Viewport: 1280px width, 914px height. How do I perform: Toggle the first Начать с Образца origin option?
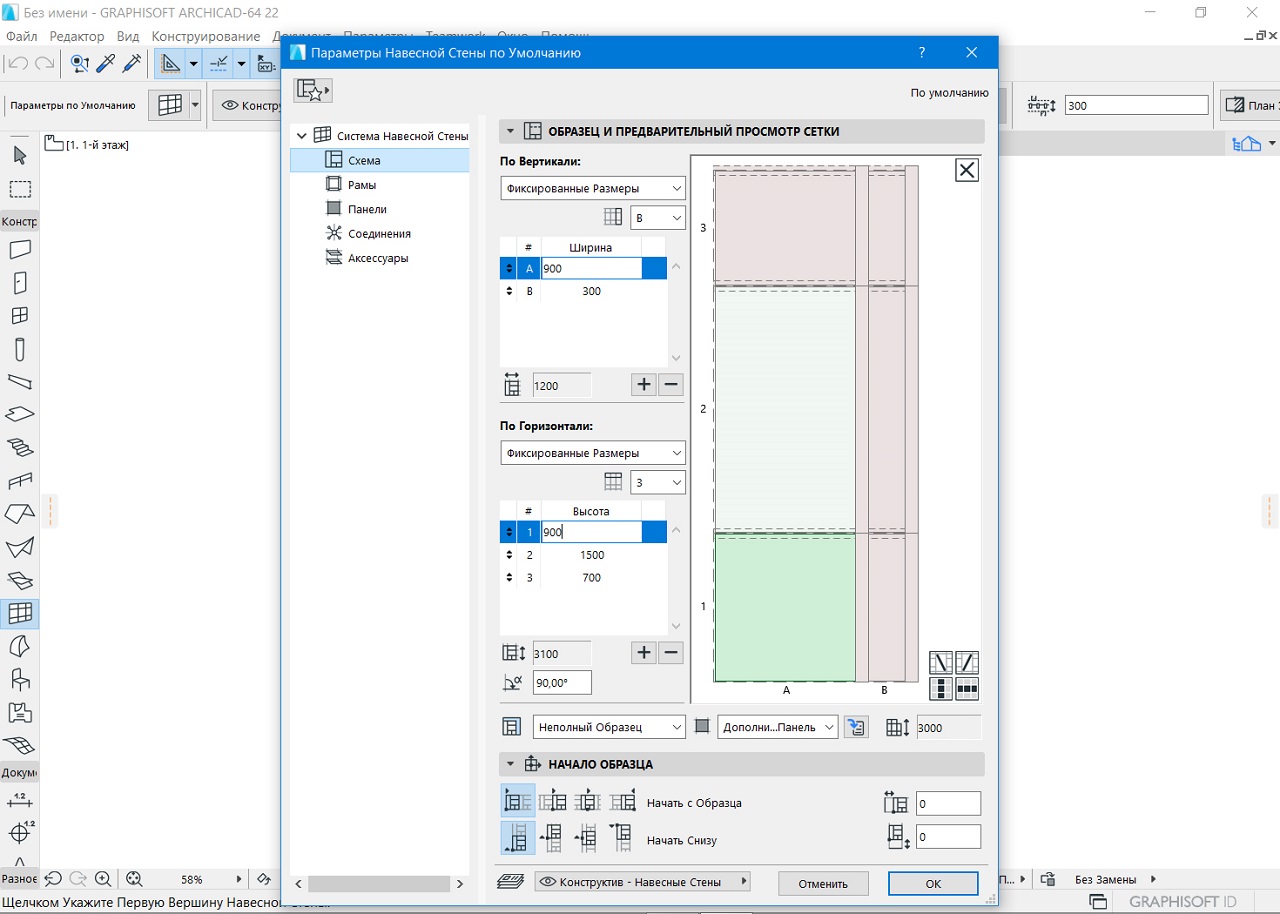tap(518, 802)
